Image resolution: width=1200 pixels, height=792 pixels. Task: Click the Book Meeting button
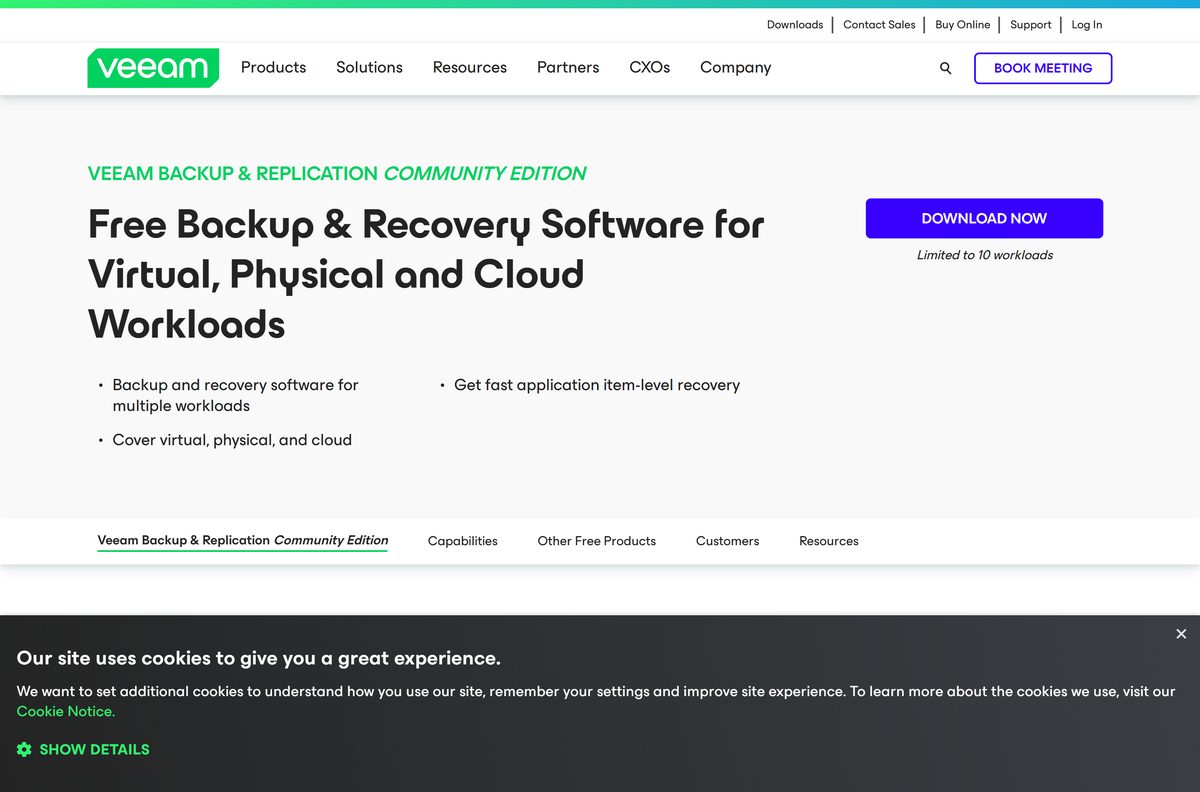tap(1043, 68)
